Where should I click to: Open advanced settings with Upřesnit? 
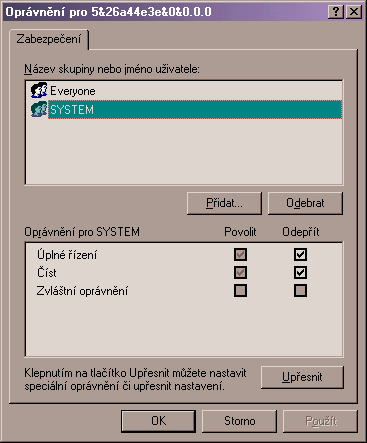[302, 377]
